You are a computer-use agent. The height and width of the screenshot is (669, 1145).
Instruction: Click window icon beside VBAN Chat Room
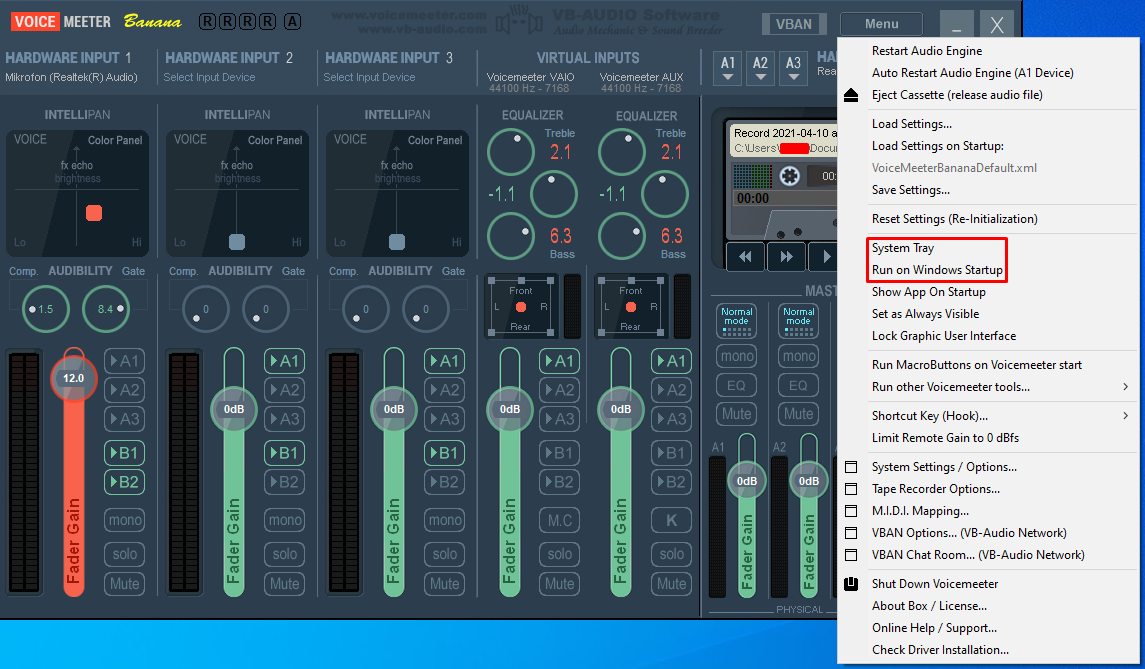coord(851,554)
